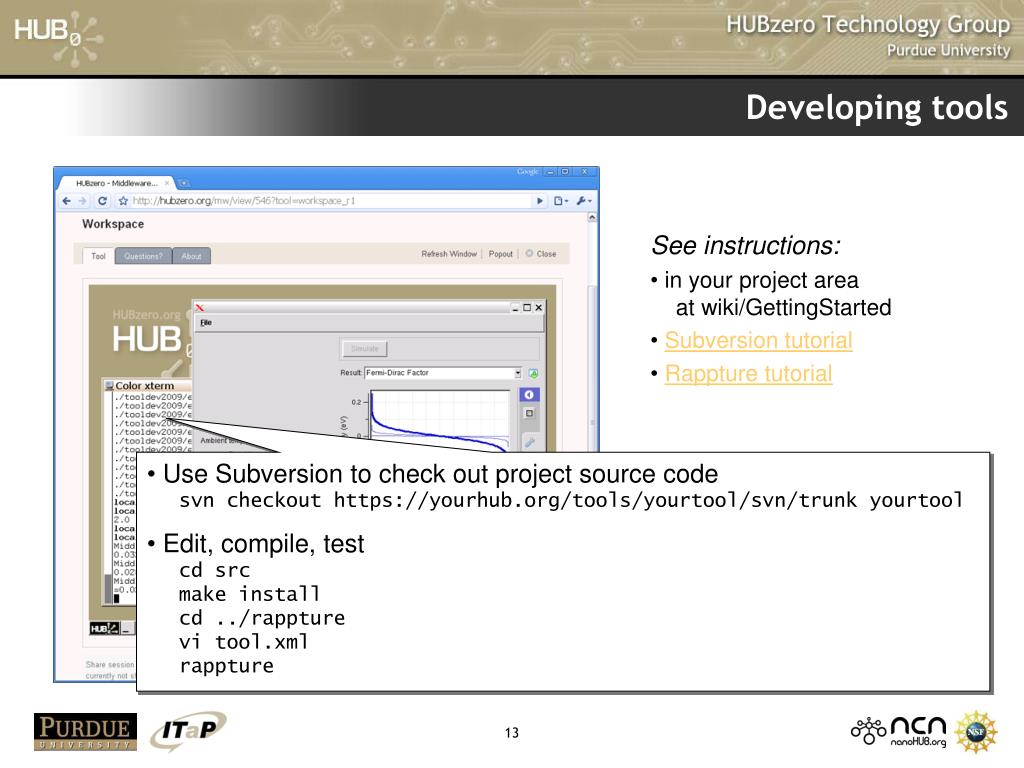Switch to the Tool tab
This screenshot has height=768, width=1024.
point(98,256)
